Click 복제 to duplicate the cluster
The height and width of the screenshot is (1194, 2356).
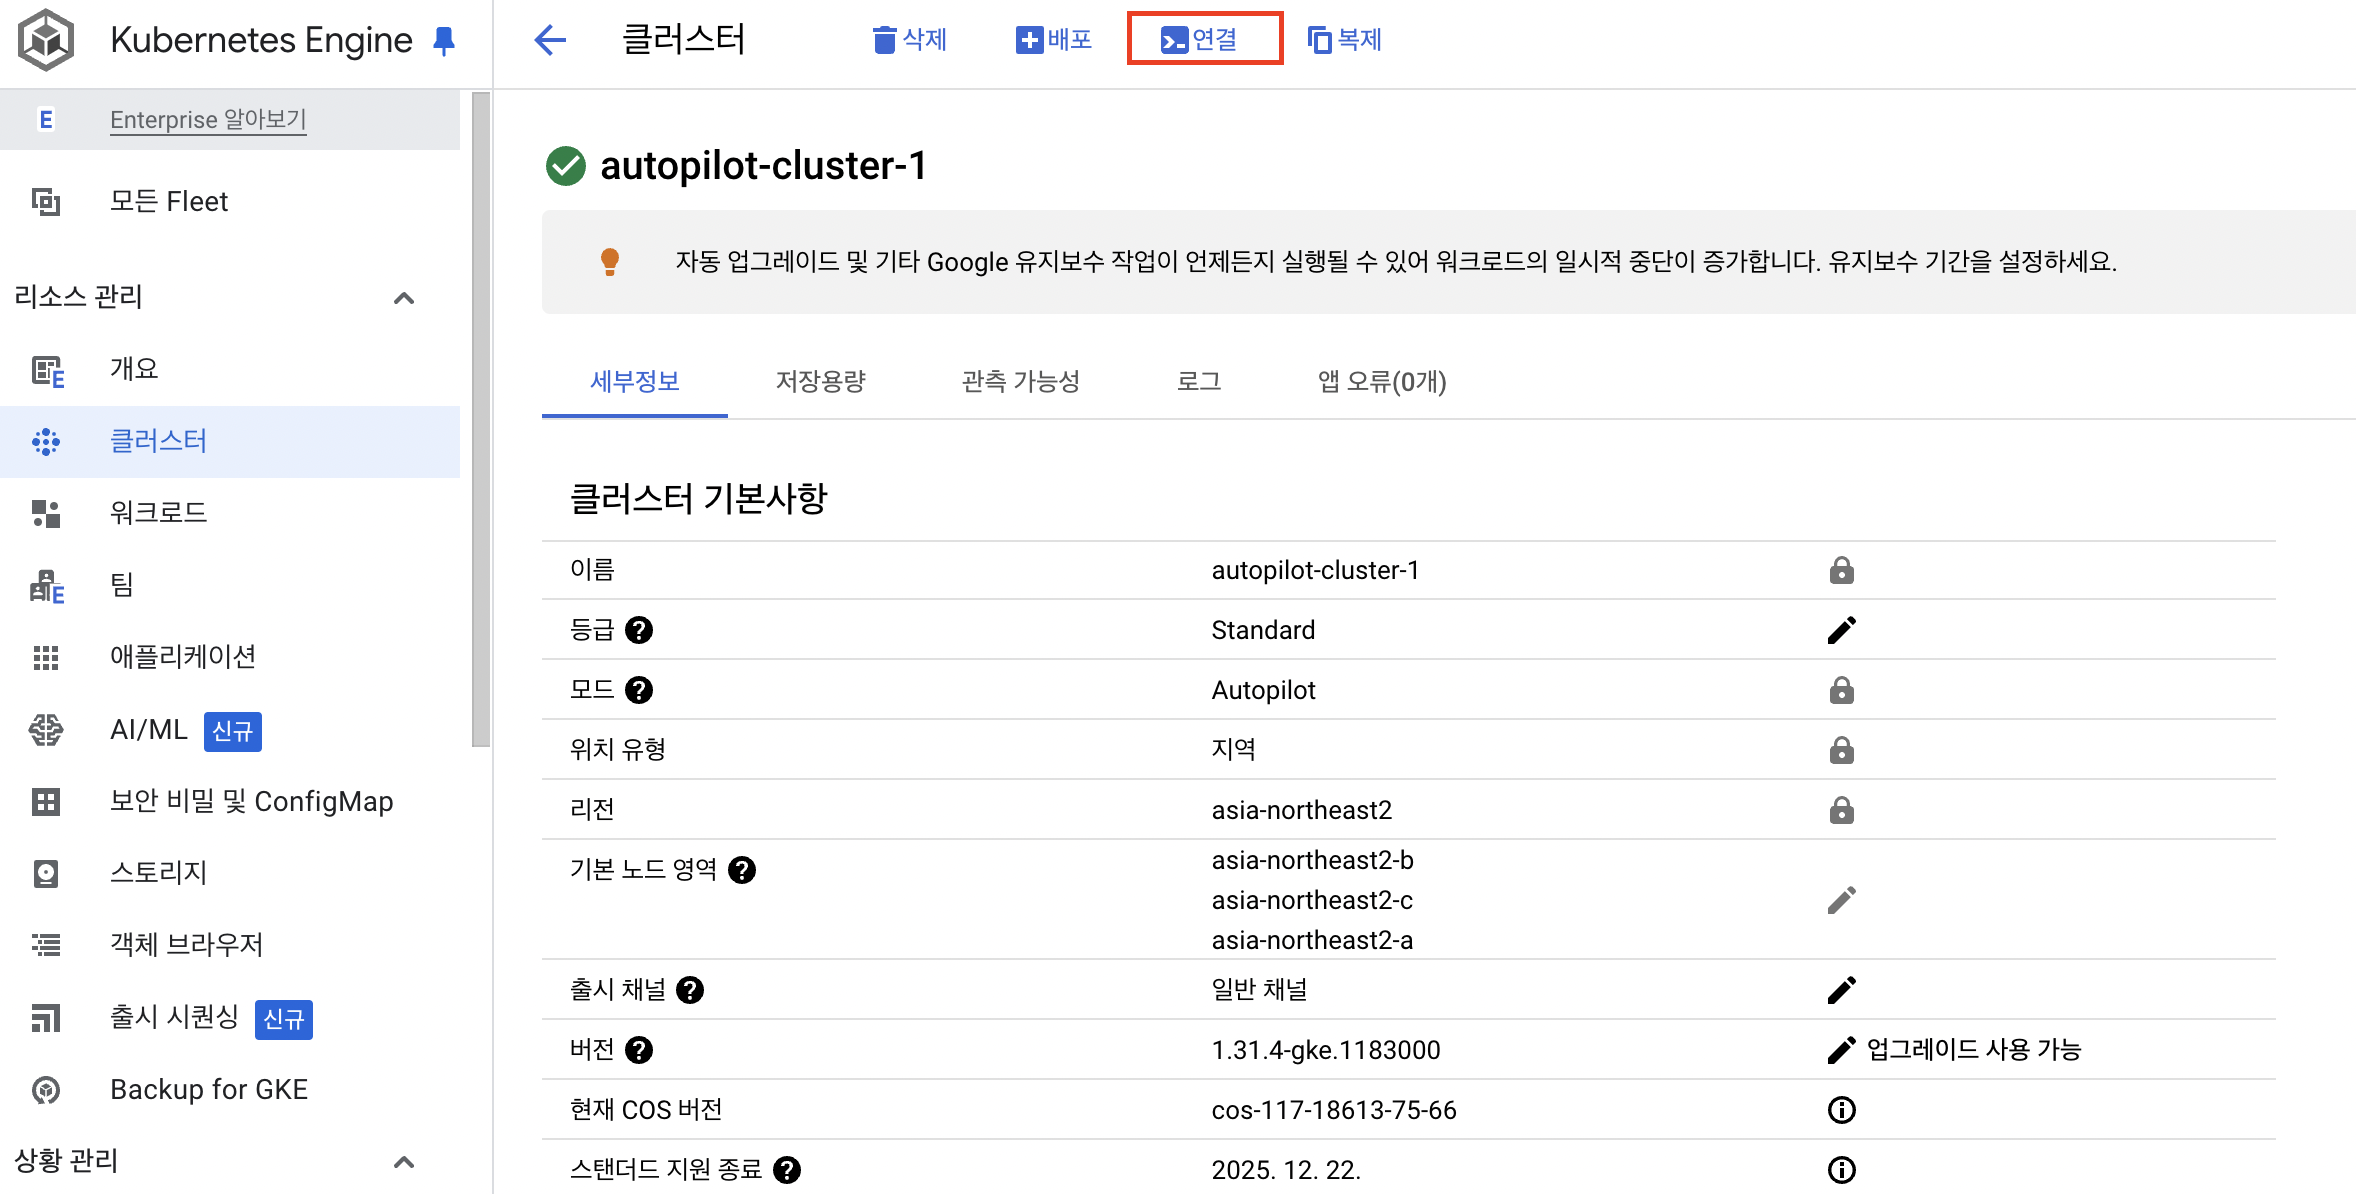(1345, 40)
